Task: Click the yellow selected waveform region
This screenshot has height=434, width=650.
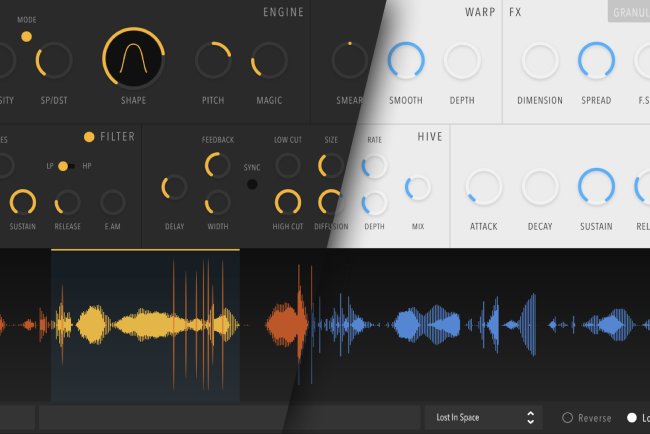Action: pyautogui.click(x=145, y=325)
